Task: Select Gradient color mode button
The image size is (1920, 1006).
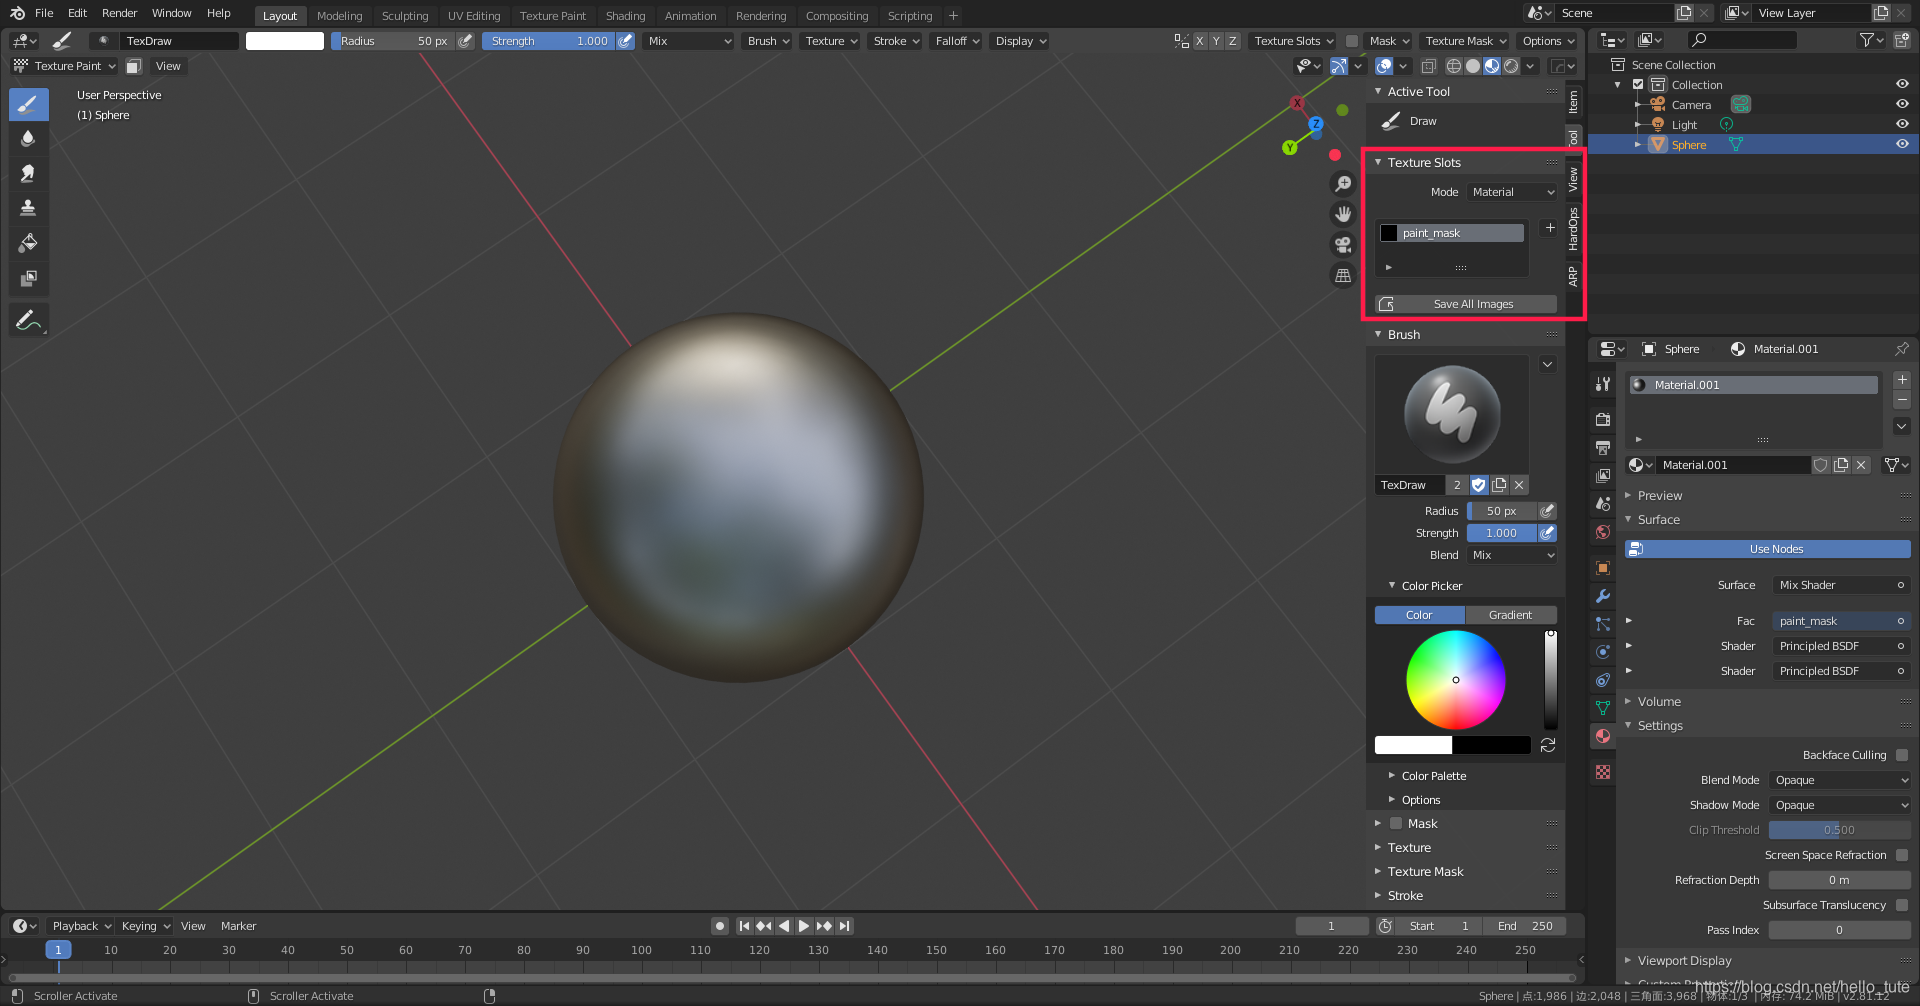Action: [x=1510, y=615]
